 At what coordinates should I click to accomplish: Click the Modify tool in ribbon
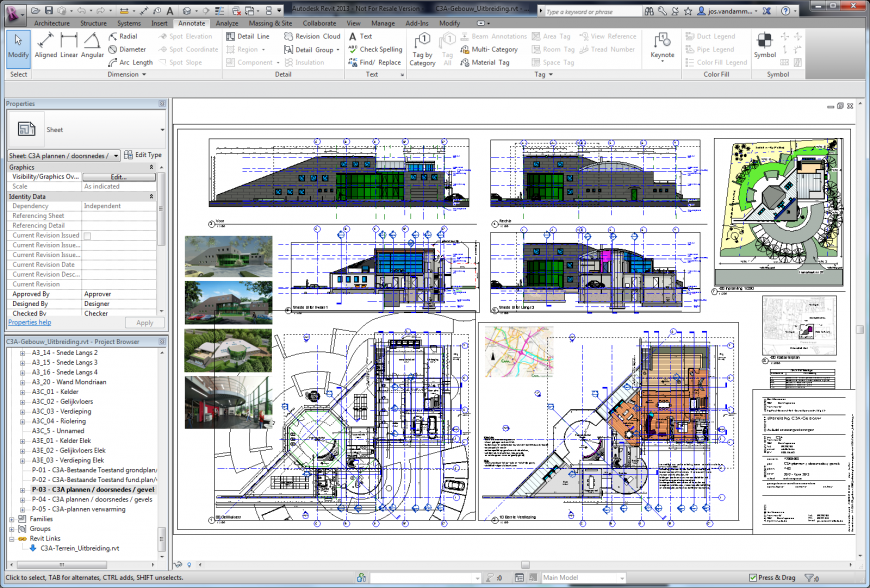point(18,45)
